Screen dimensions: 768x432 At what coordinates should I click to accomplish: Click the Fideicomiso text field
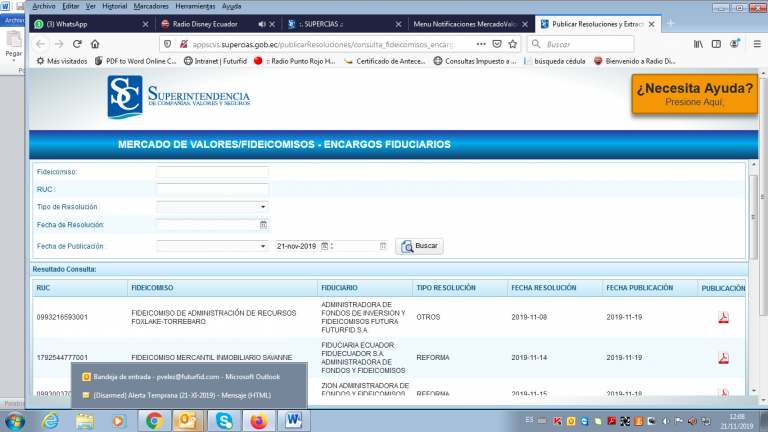click(212, 172)
